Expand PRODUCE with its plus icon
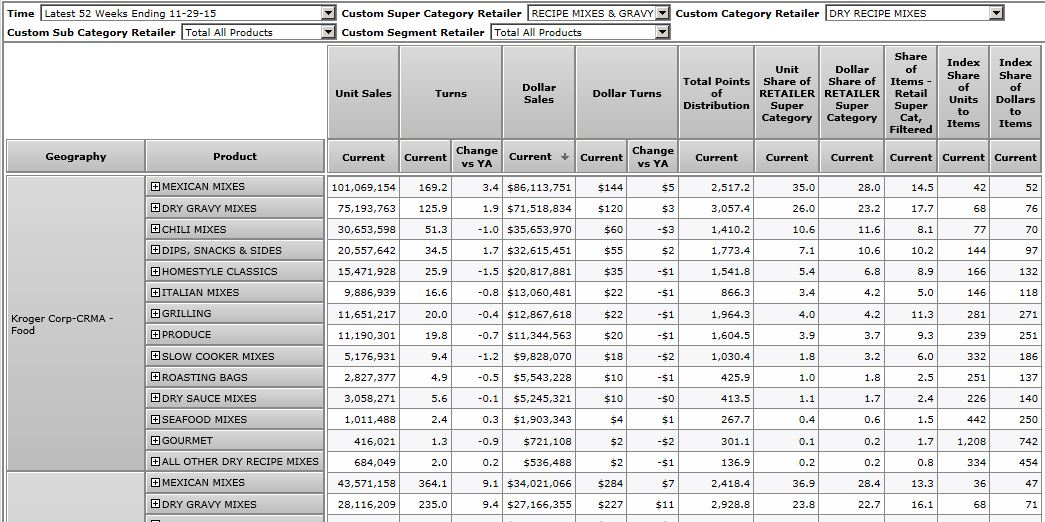 click(x=155, y=335)
